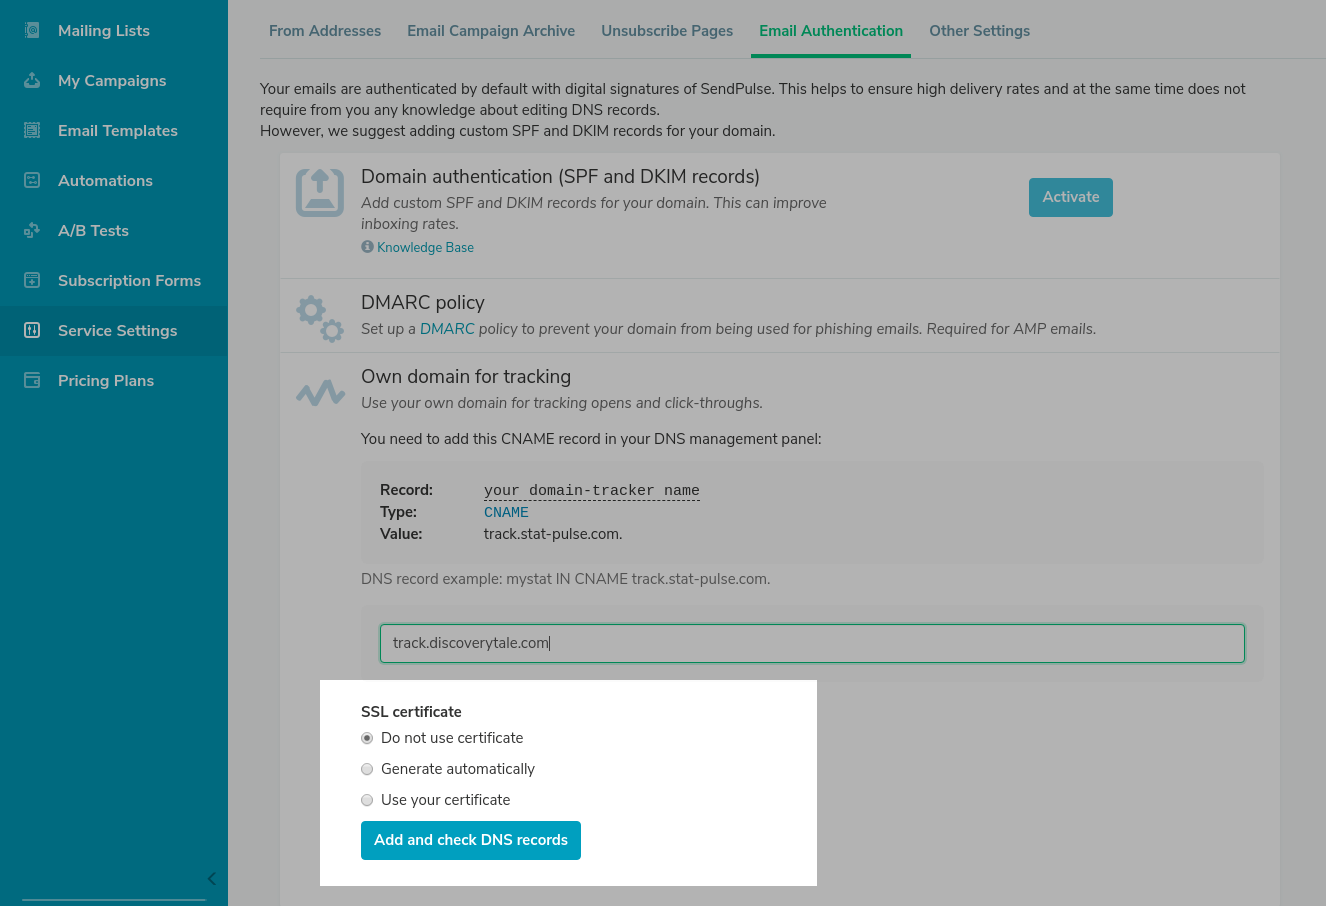Click the Email Templates sidebar icon
The height and width of the screenshot is (906, 1326).
32,130
